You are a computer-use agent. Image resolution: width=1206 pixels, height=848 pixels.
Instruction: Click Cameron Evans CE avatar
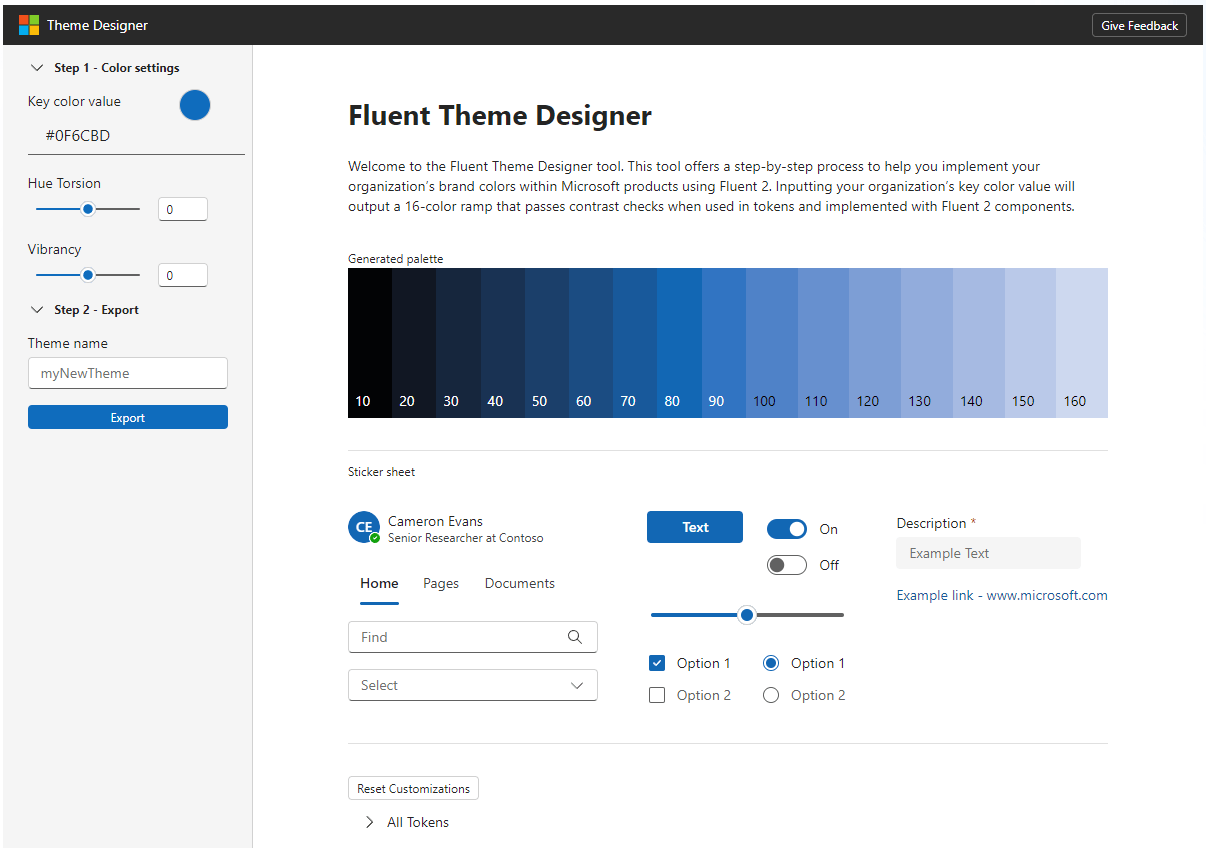click(x=364, y=527)
